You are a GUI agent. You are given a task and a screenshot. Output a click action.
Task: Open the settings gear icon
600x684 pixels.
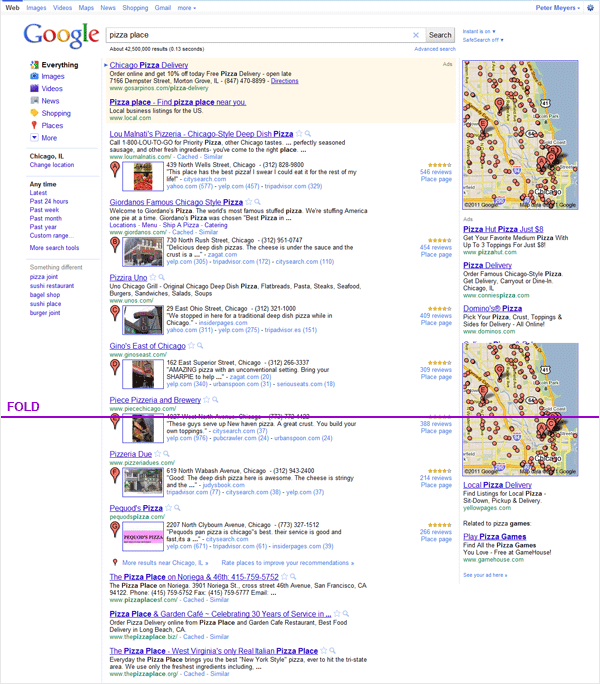coord(590,8)
